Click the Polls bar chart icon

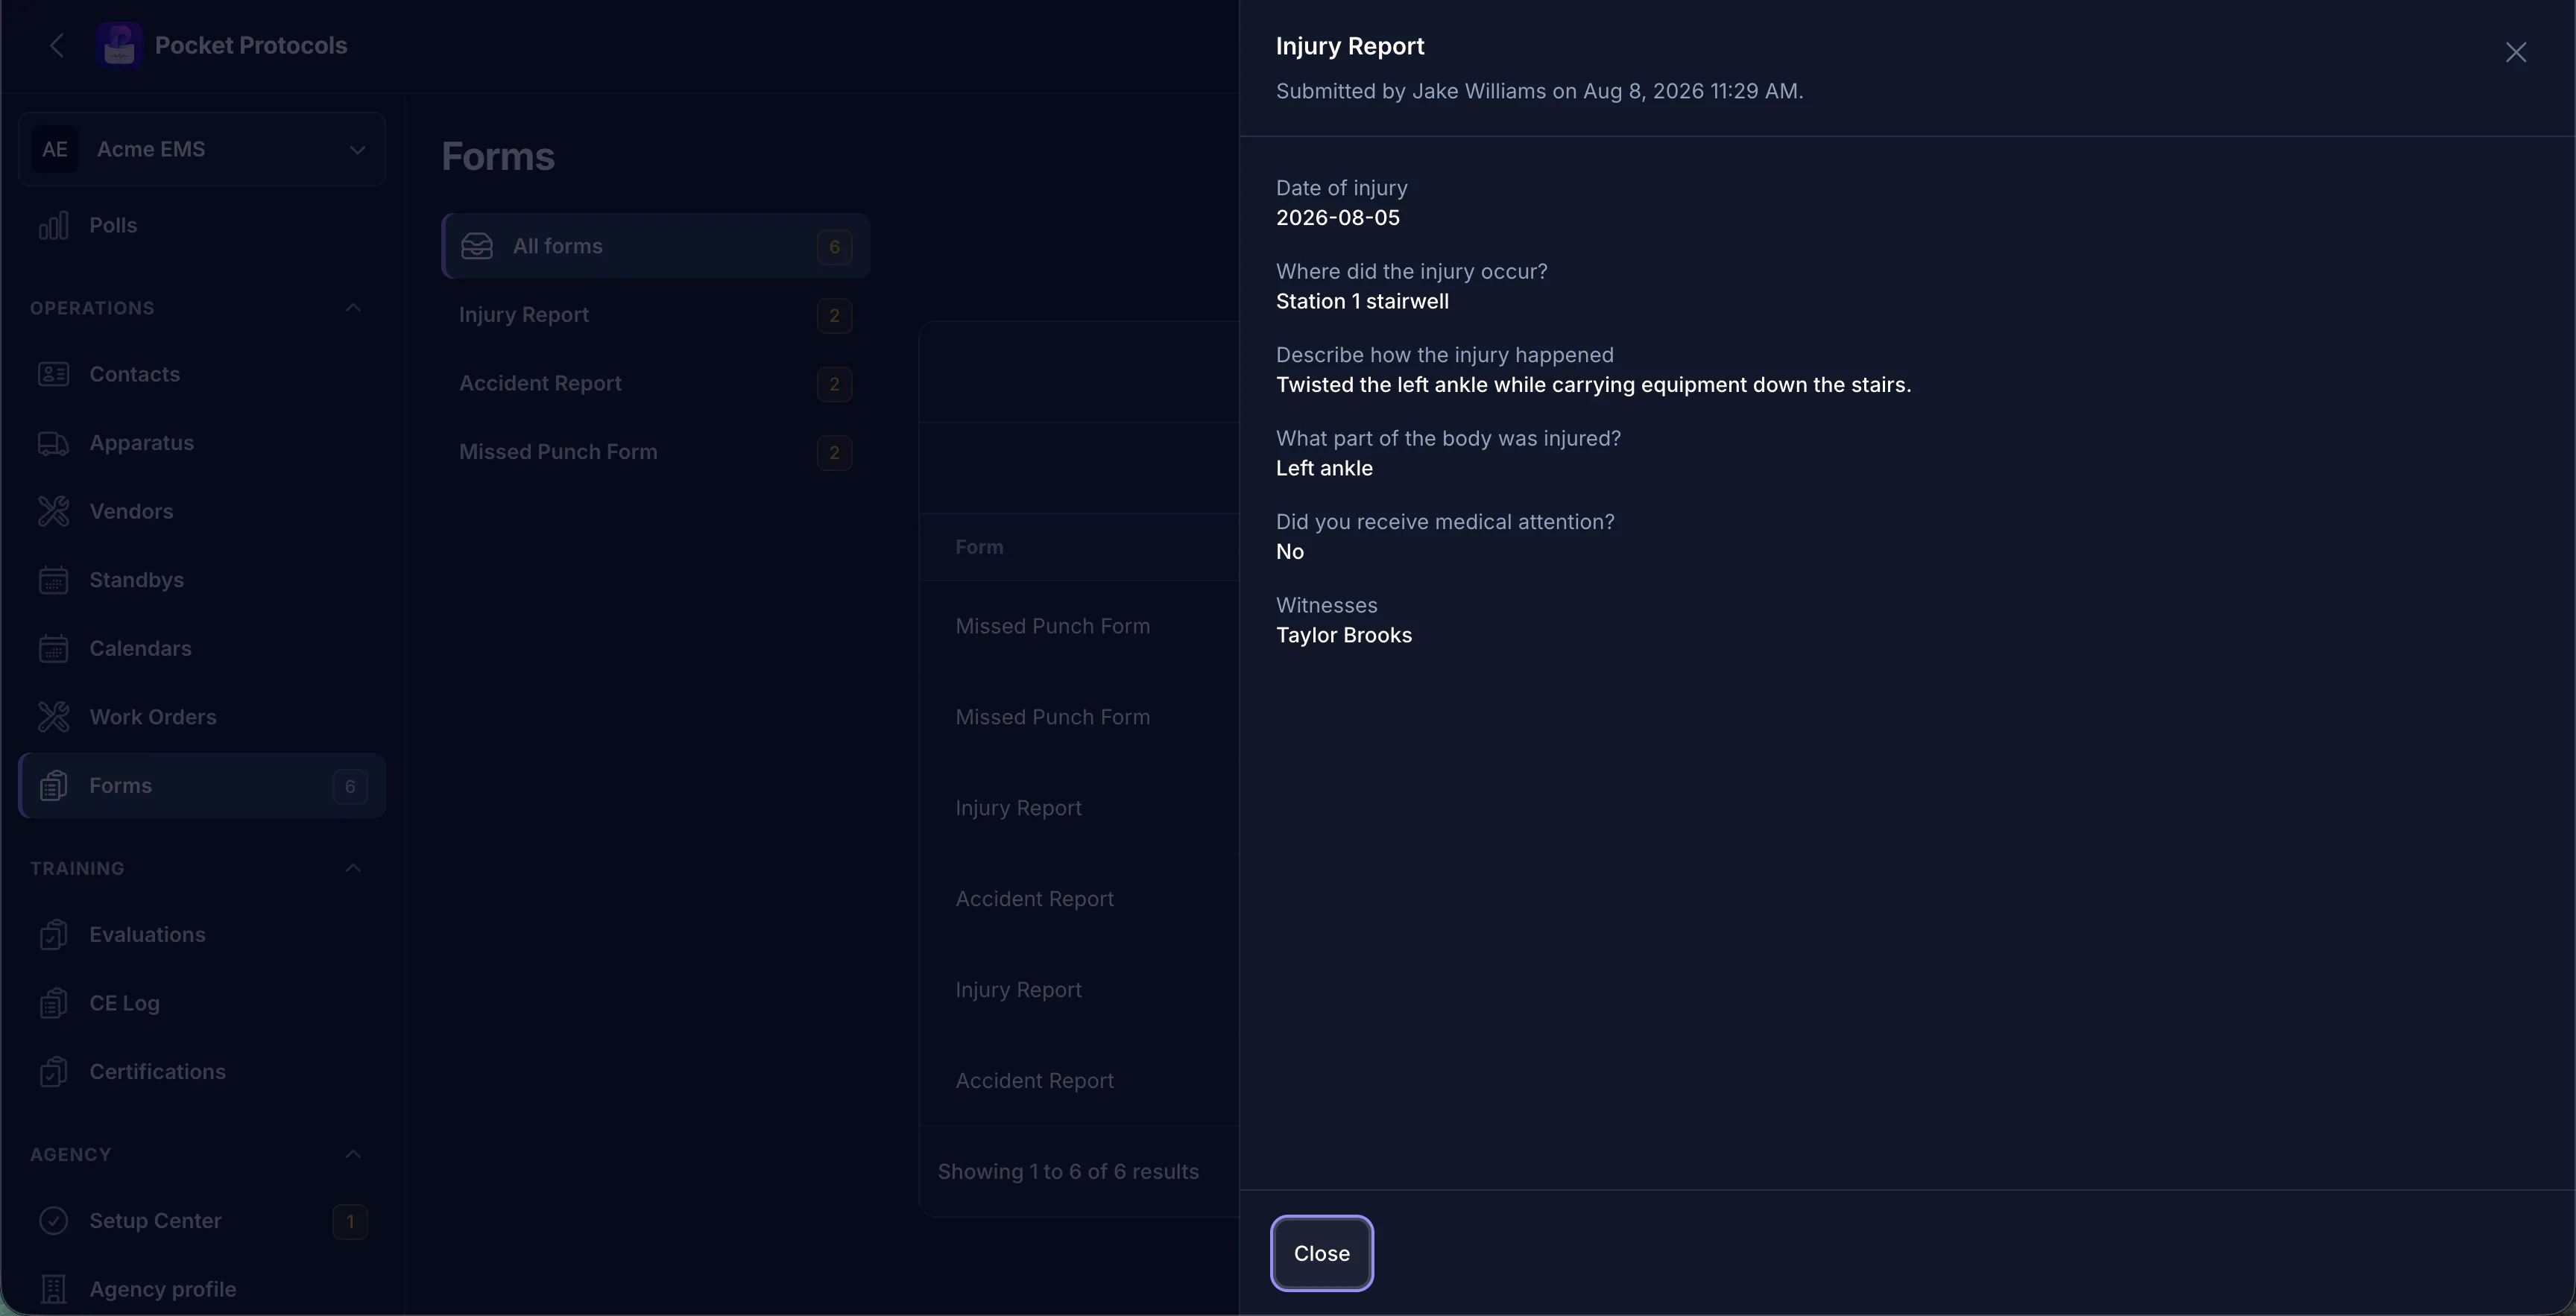point(53,225)
